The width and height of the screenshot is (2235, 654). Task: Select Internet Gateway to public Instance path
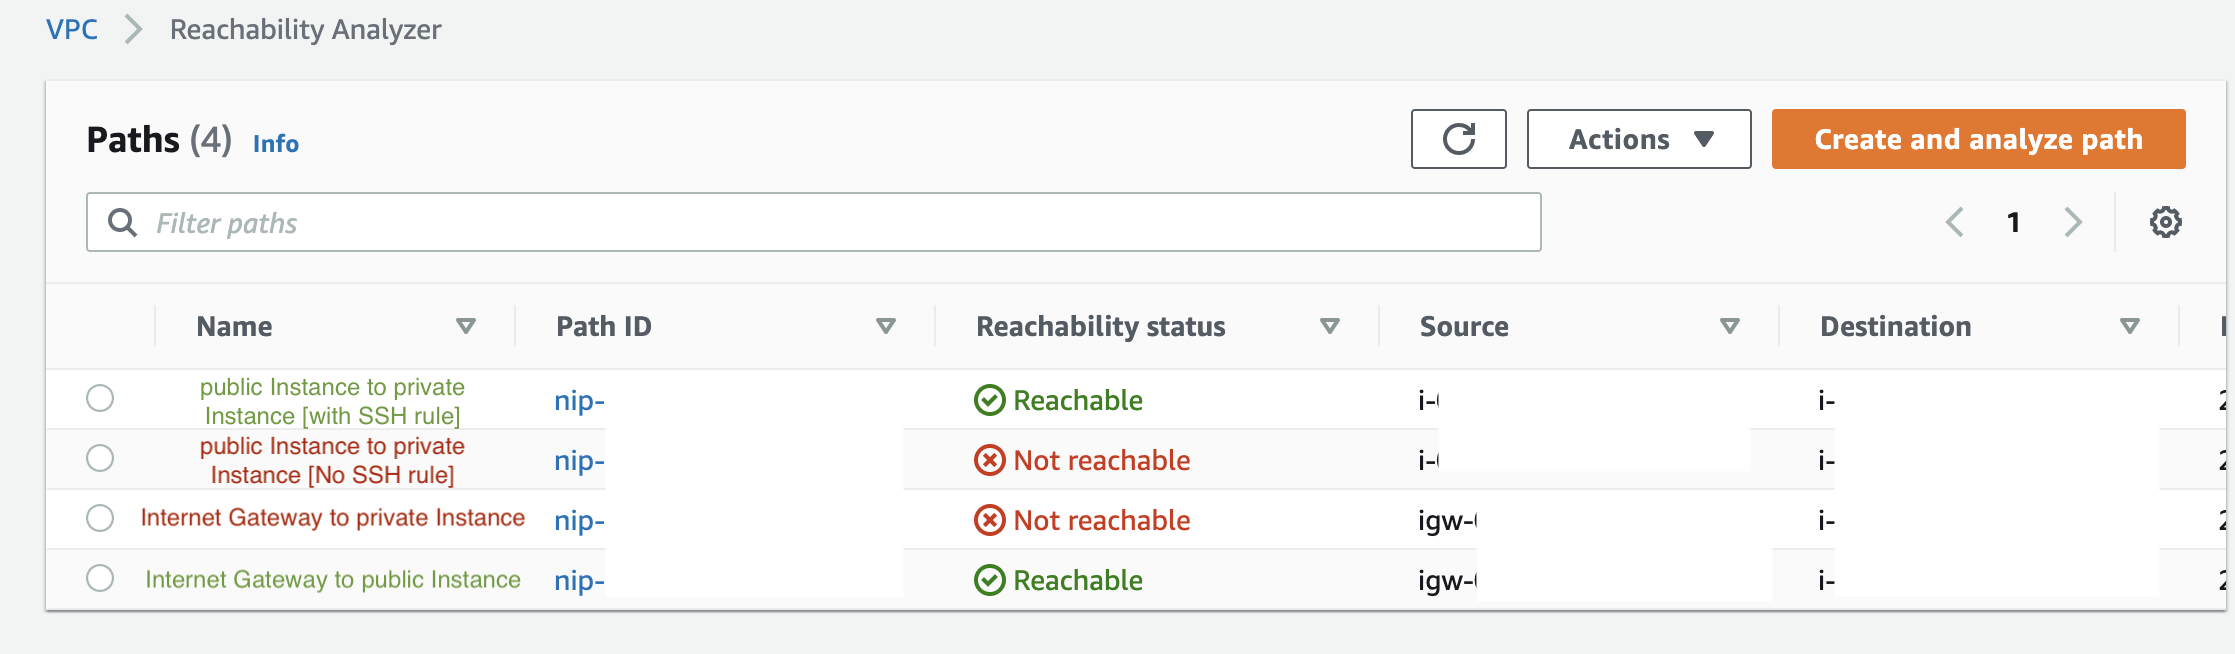coord(100,578)
